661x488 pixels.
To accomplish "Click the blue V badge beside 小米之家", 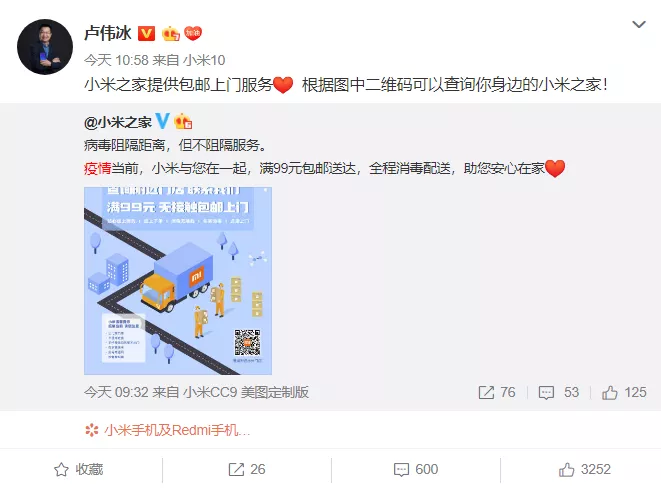I will (162, 121).
